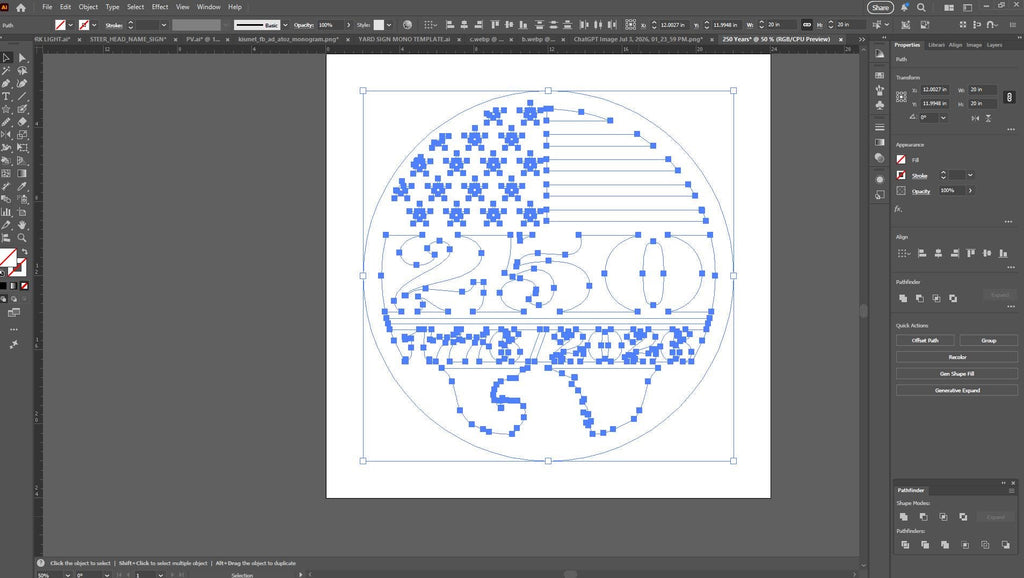Click Flip Horizontally icon in Transform
Screen dimensions: 1024x578
pyautogui.click(x=975, y=118)
